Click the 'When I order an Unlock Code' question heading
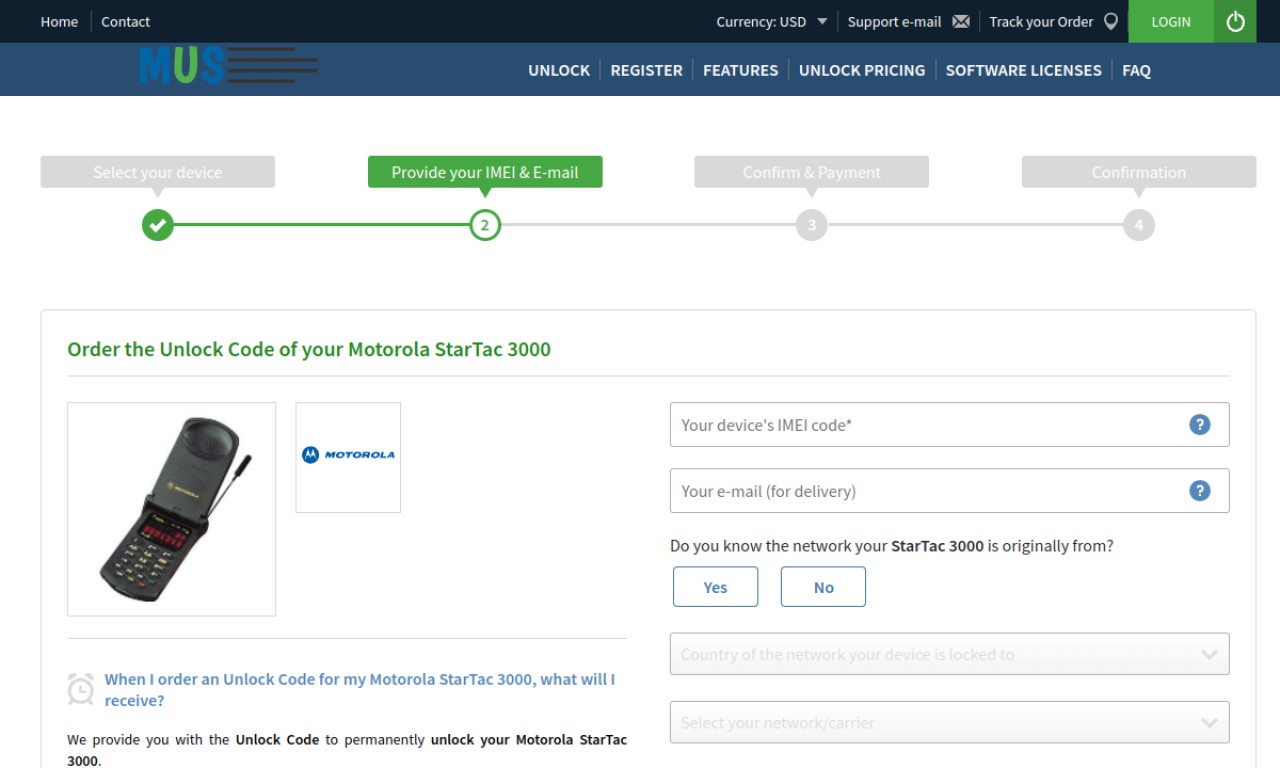The image size is (1280, 768). click(360, 690)
